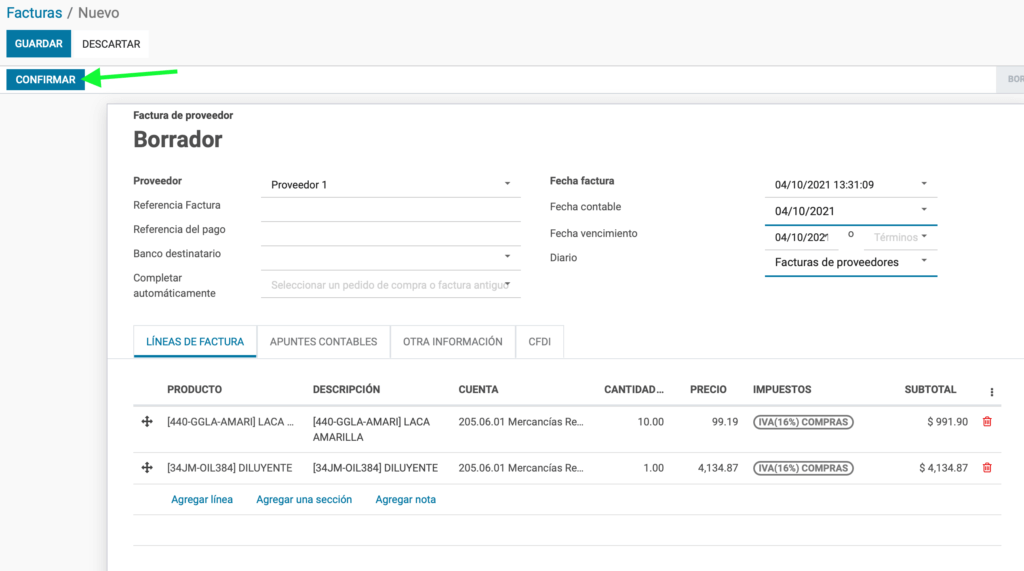Go back to Facturas breadcrumb
This screenshot has width=1024, height=571.
(x=34, y=13)
